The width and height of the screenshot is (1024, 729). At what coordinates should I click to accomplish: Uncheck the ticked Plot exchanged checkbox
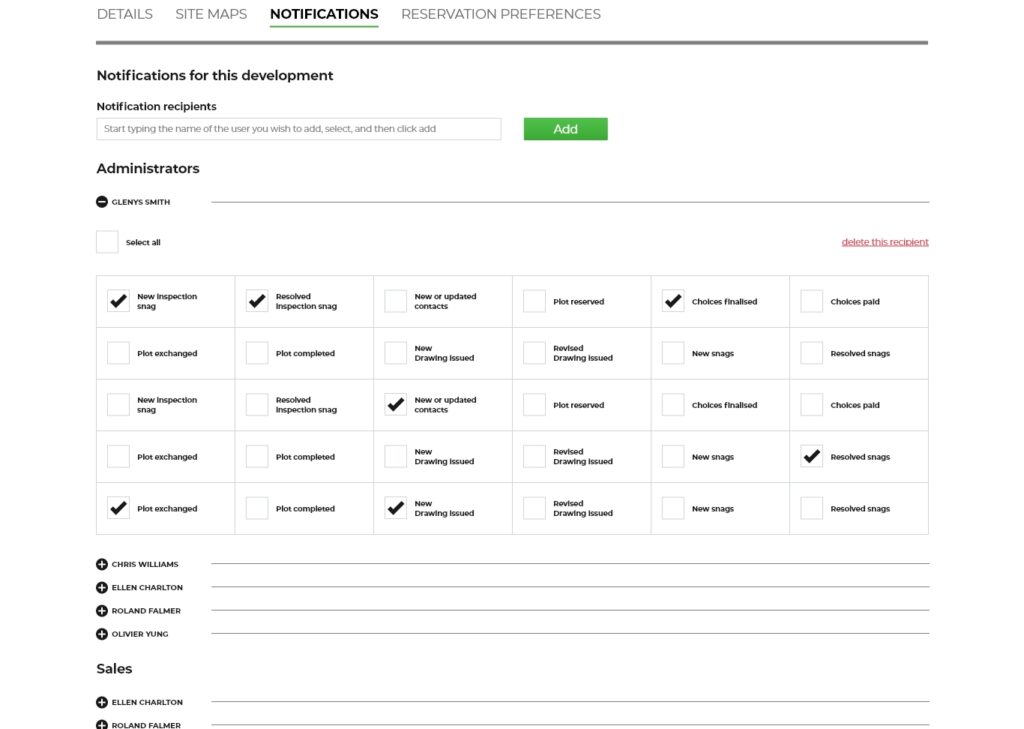coord(118,508)
